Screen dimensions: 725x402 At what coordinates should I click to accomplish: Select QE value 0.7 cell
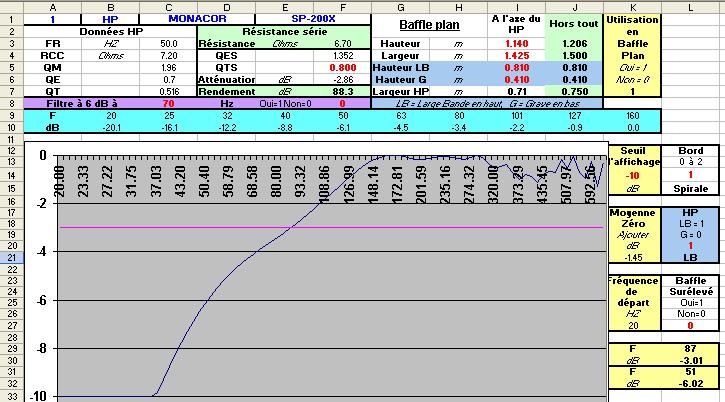coord(169,80)
